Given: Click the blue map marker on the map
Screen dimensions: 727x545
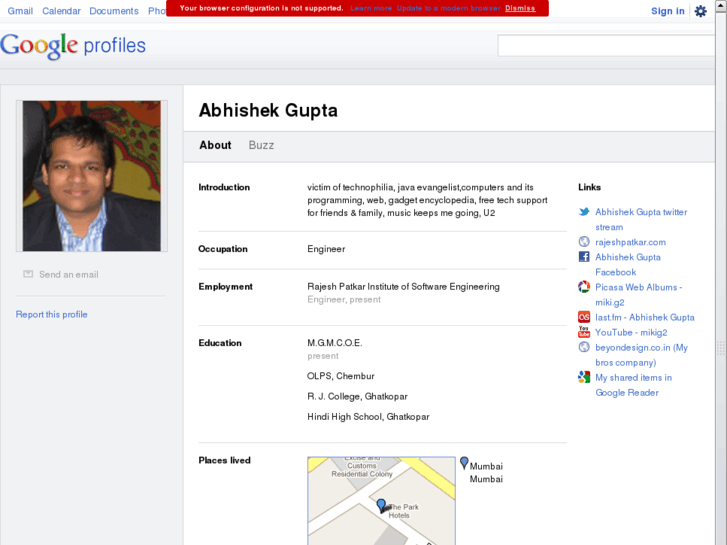Looking at the screenshot, I should click(381, 505).
